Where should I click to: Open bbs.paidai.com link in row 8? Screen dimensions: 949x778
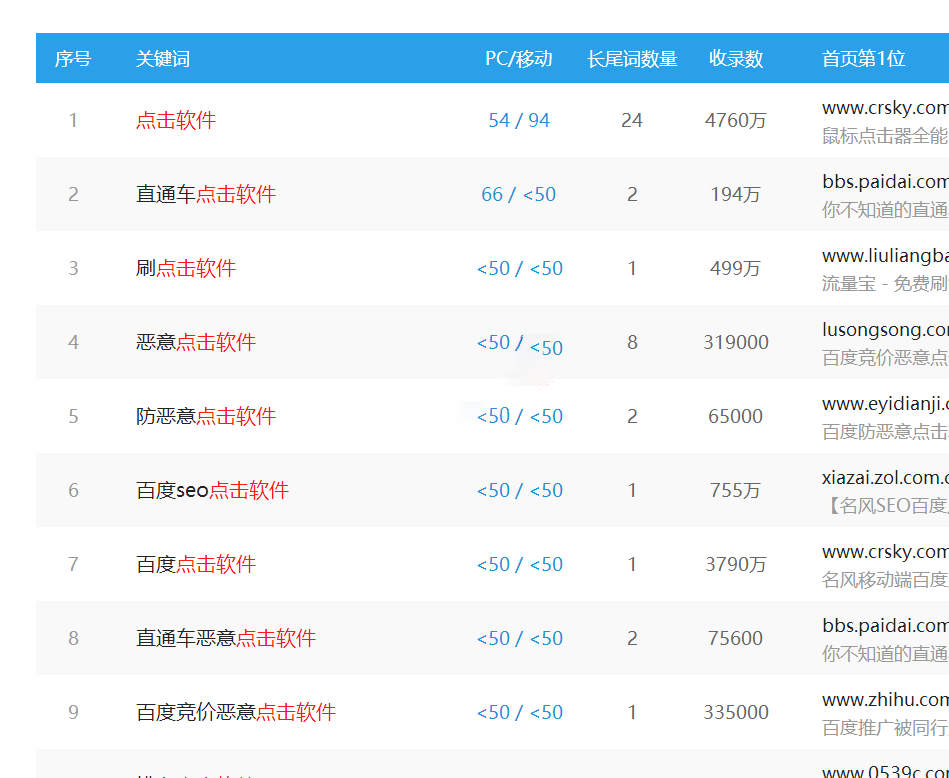coord(885,625)
